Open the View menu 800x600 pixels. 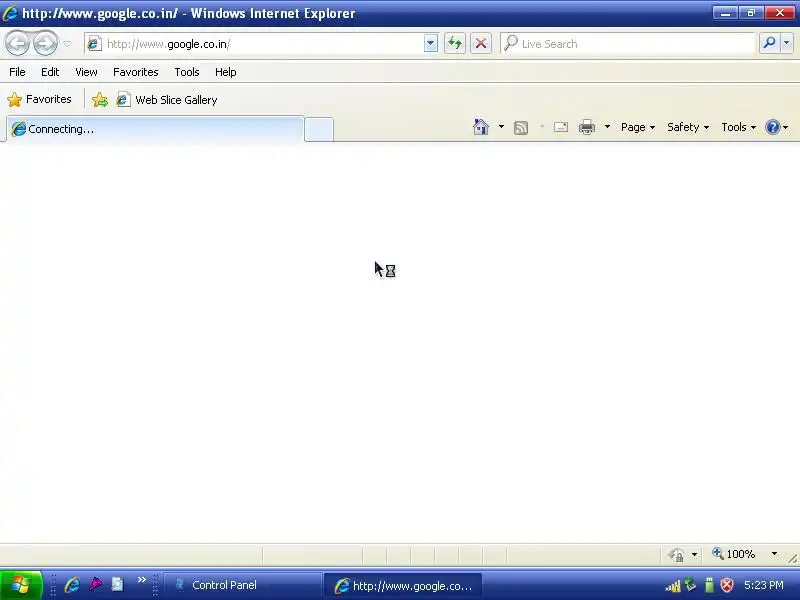coord(86,72)
